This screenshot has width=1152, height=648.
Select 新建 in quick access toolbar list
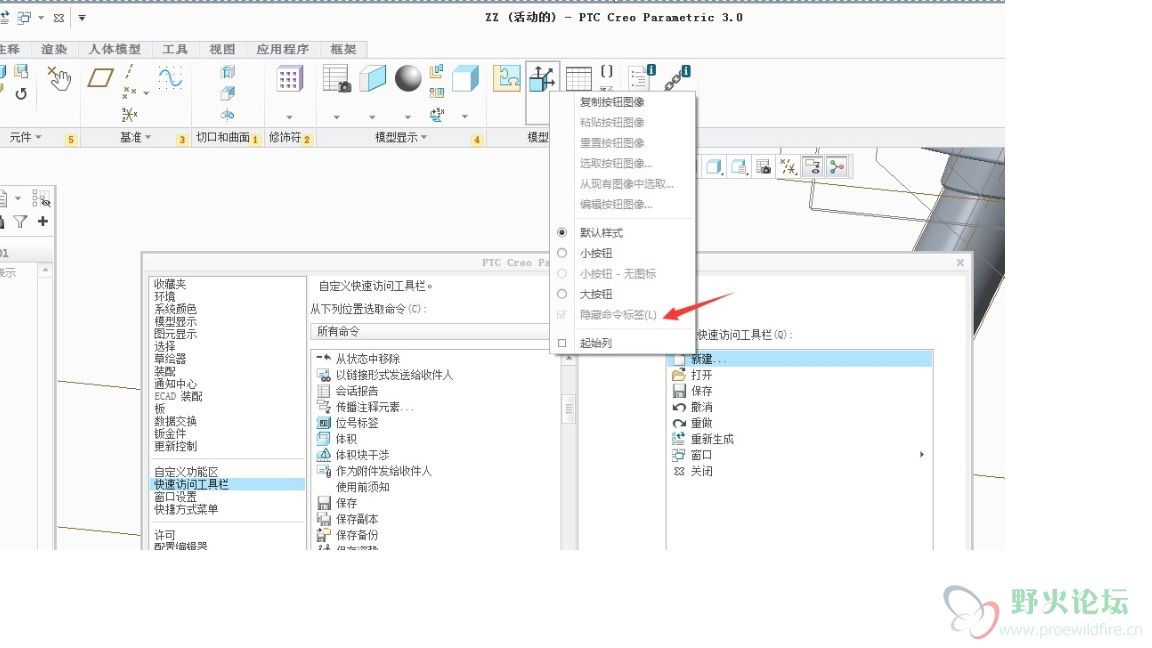point(800,359)
